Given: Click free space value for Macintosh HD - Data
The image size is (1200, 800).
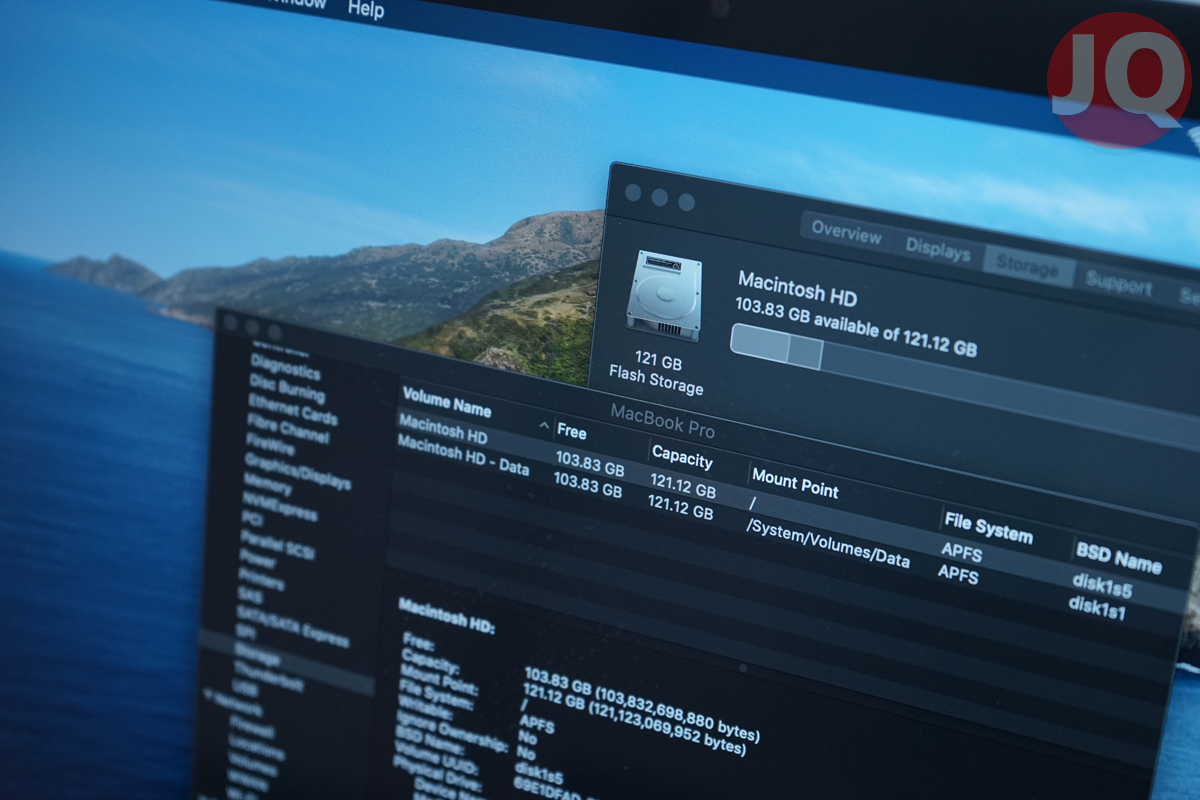Looking at the screenshot, I should [588, 486].
